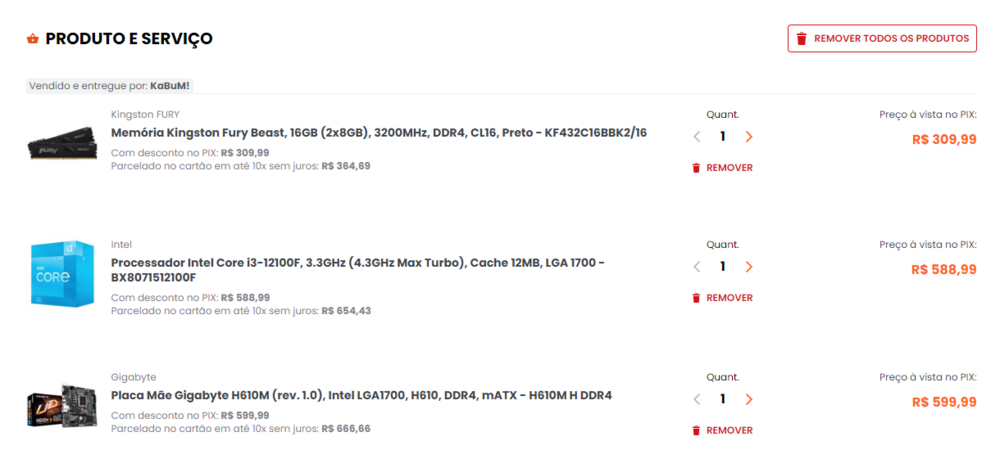Click Remover Todos os Produtos button
Image resolution: width=1000 pixels, height=450 pixels.
[882, 39]
